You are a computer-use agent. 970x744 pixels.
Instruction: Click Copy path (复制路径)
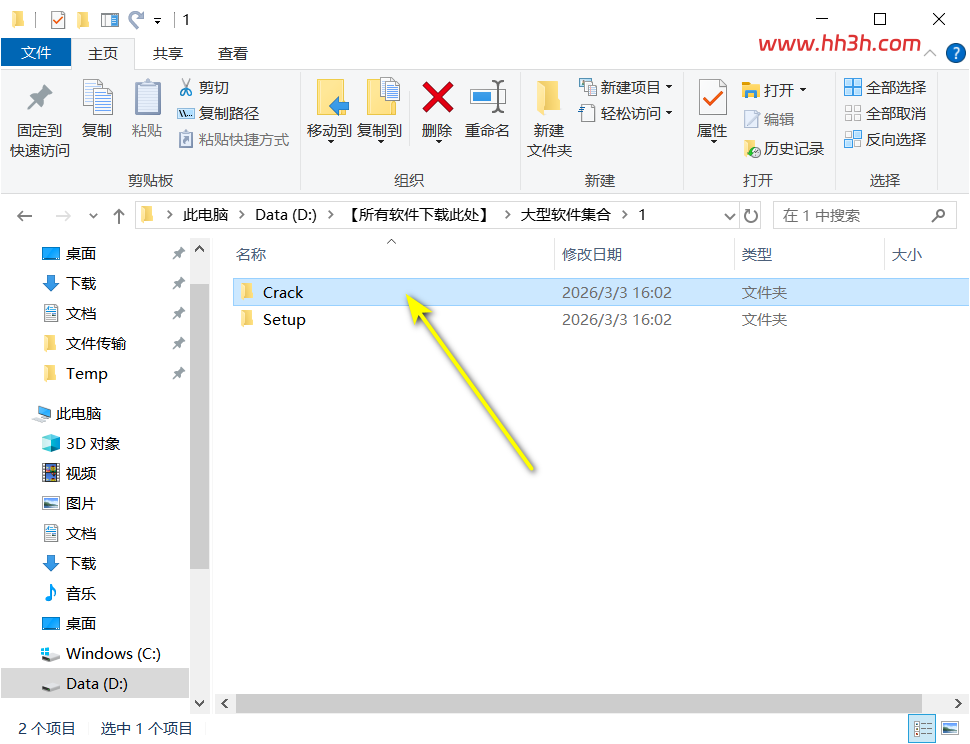click(218, 113)
